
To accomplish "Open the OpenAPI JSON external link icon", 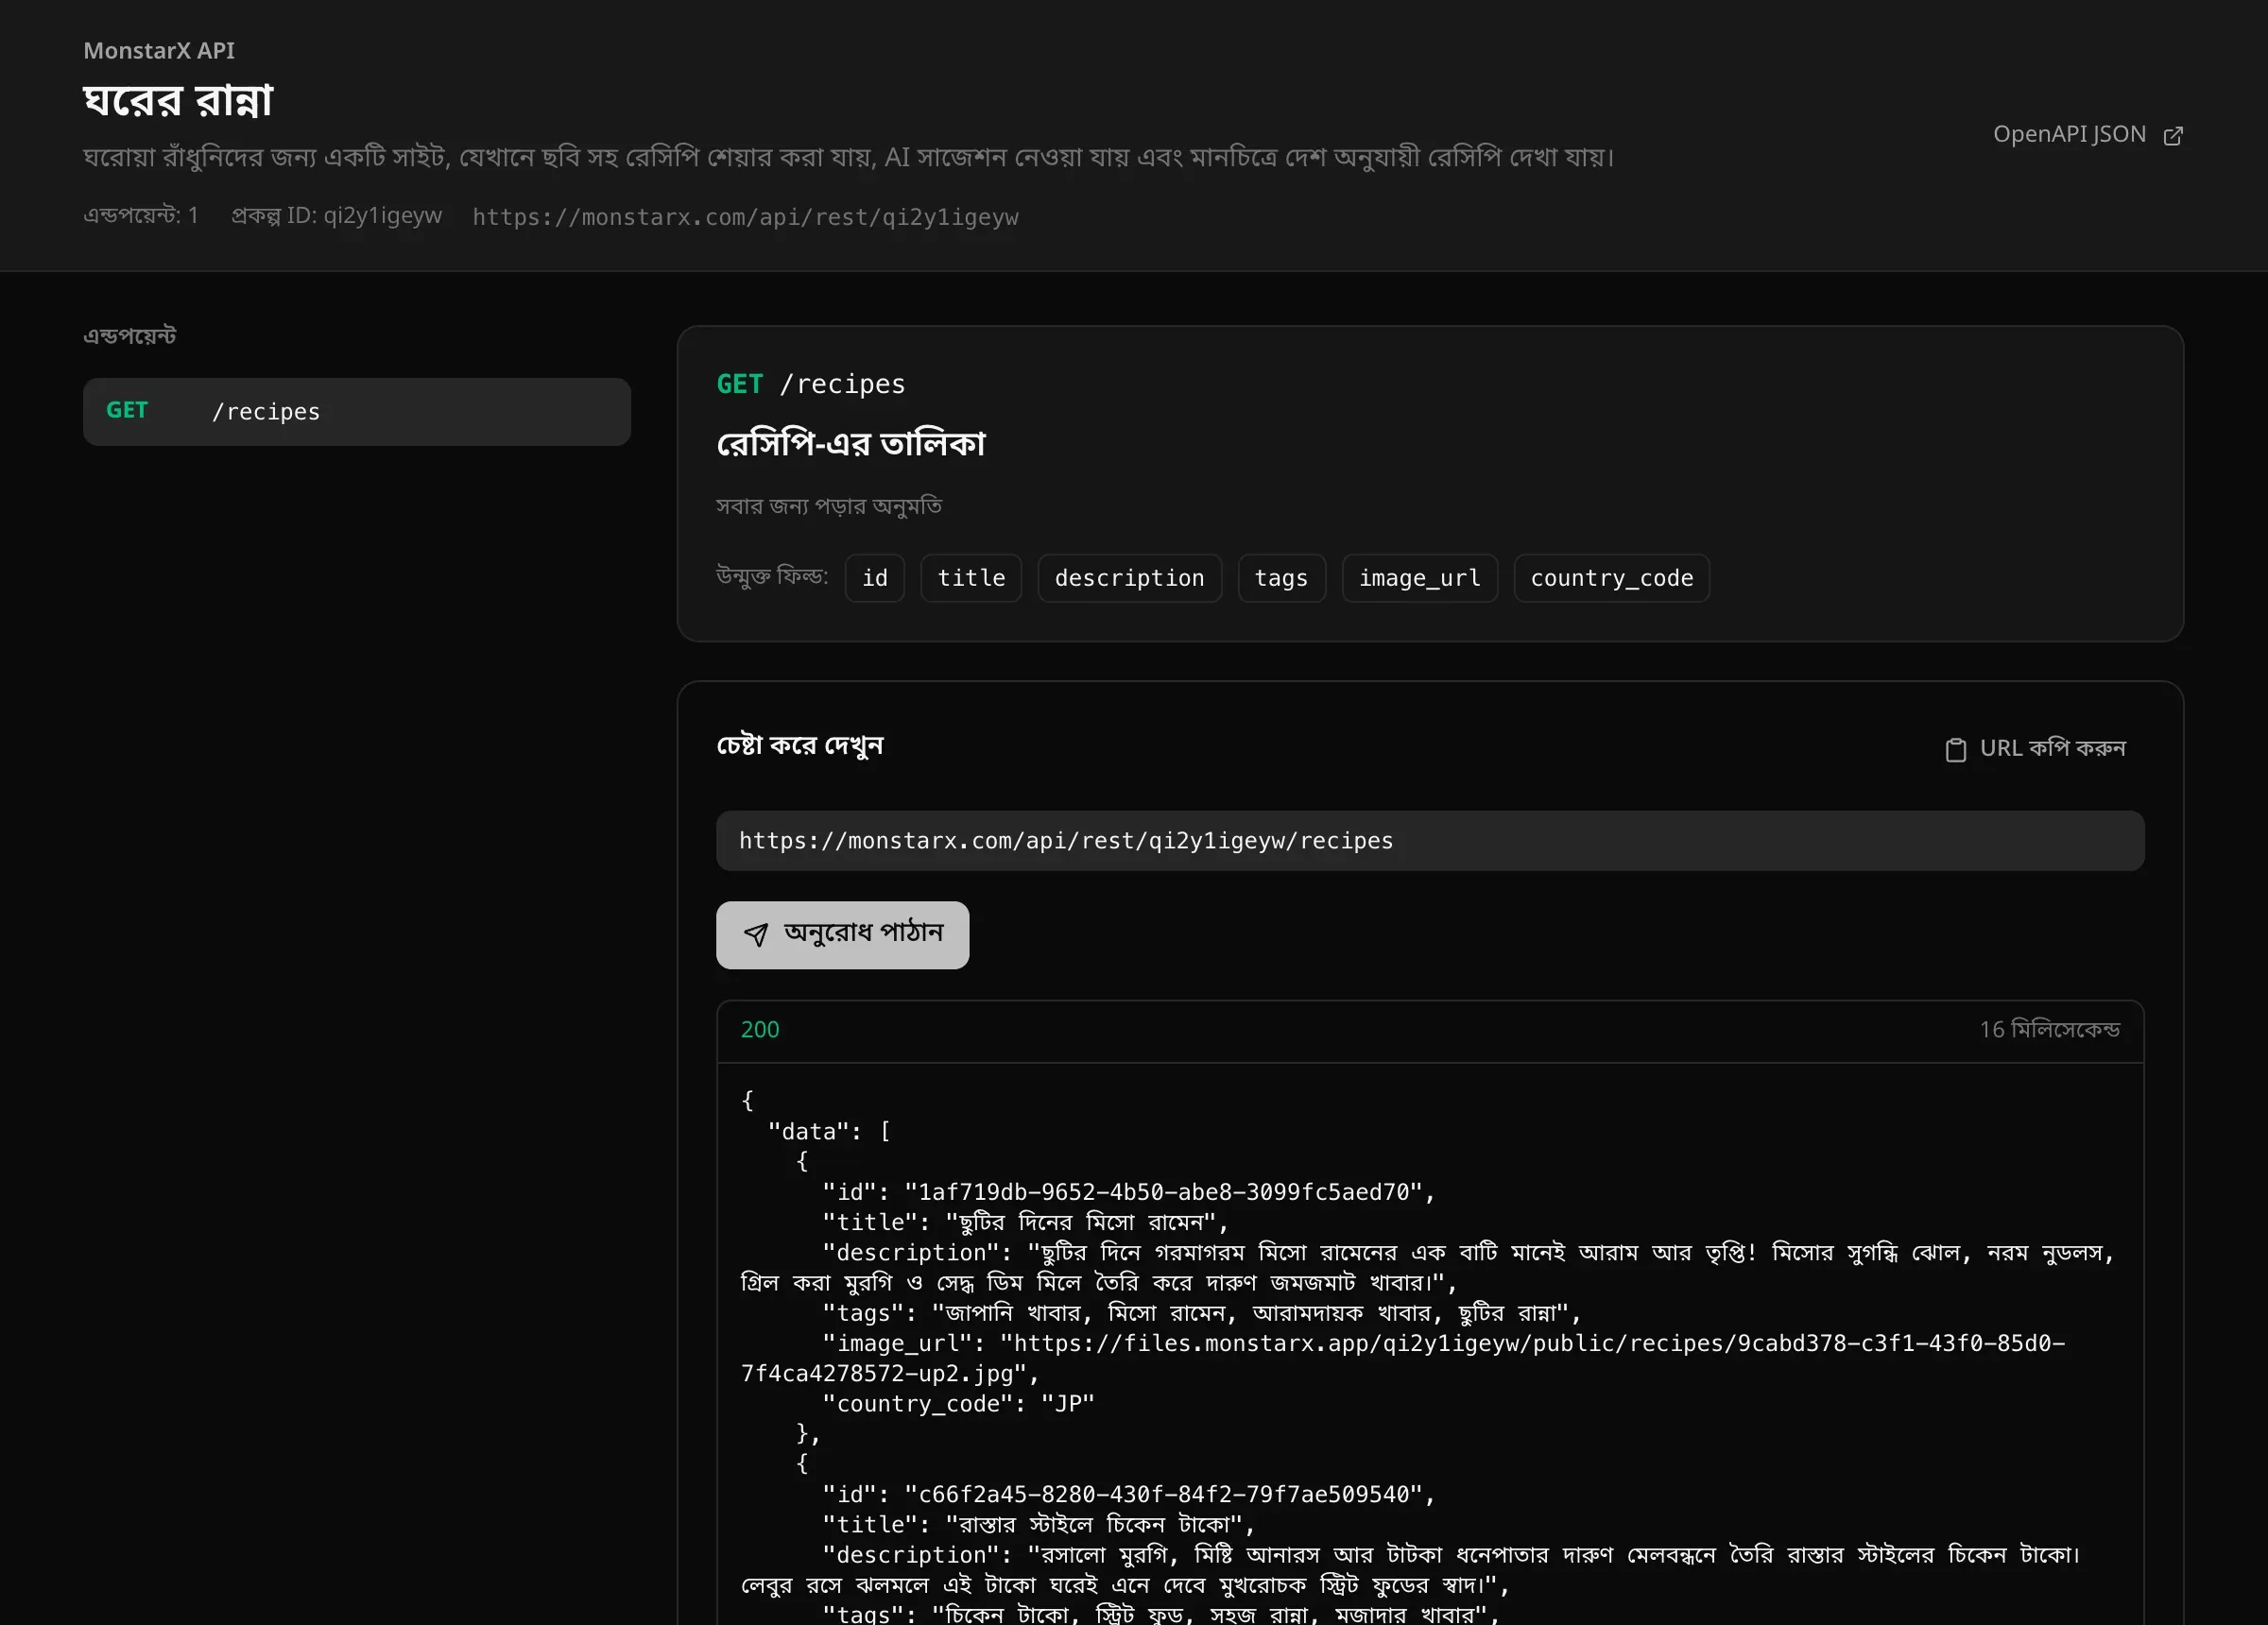I will 2173,135.
